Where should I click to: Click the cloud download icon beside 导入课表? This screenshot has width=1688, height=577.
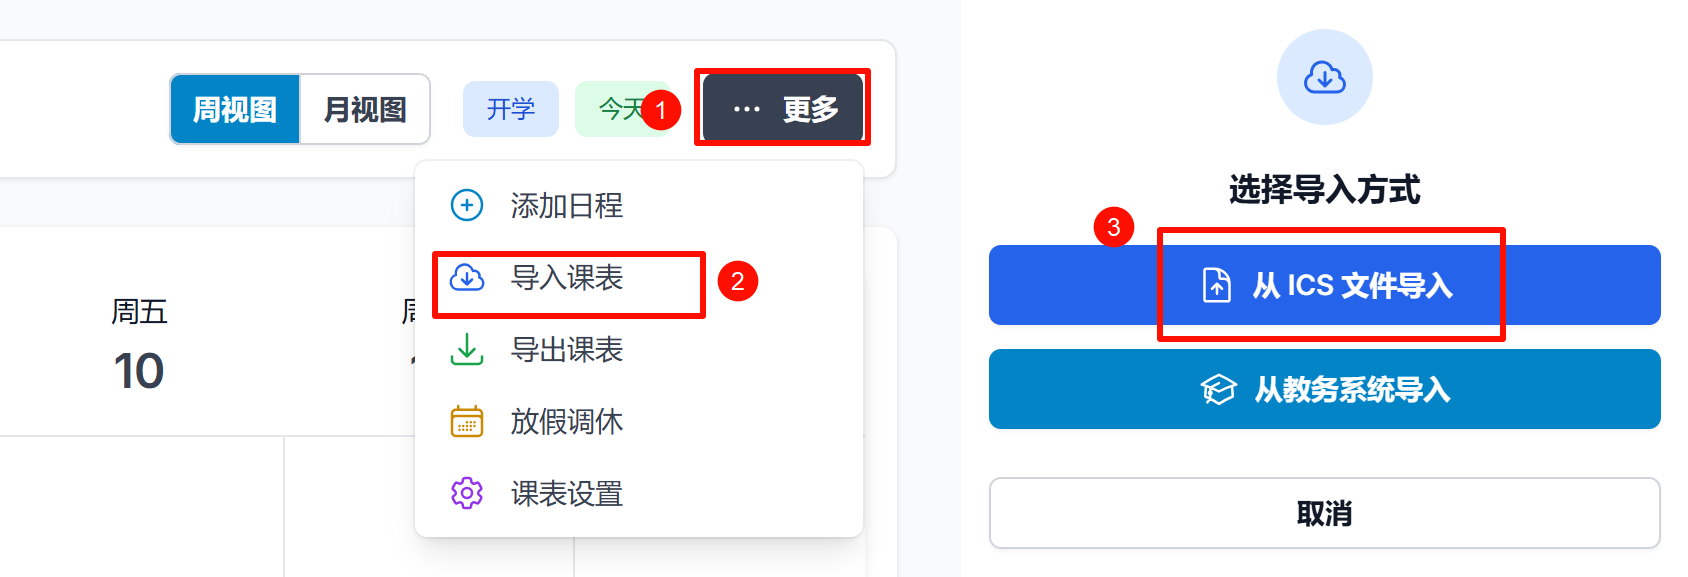click(x=467, y=277)
